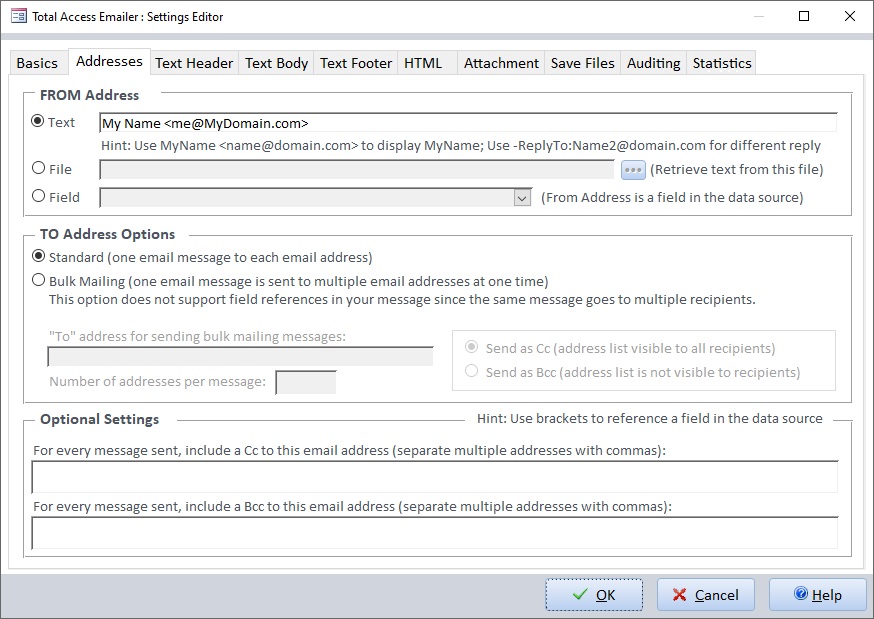Click the Total Access Emailer title bar icon
874x619 pixels.
(x=18, y=16)
